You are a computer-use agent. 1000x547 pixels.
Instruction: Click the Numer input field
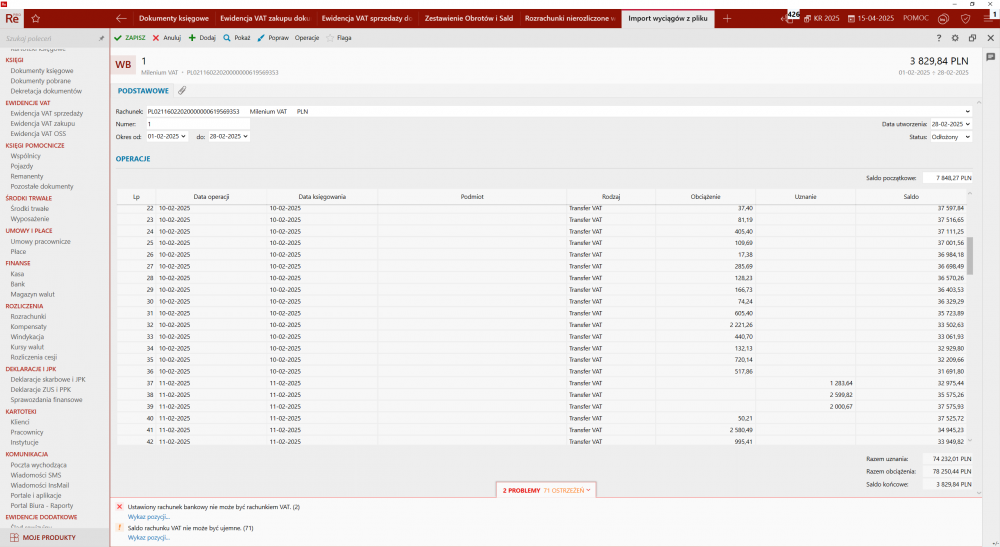[x=198, y=124]
